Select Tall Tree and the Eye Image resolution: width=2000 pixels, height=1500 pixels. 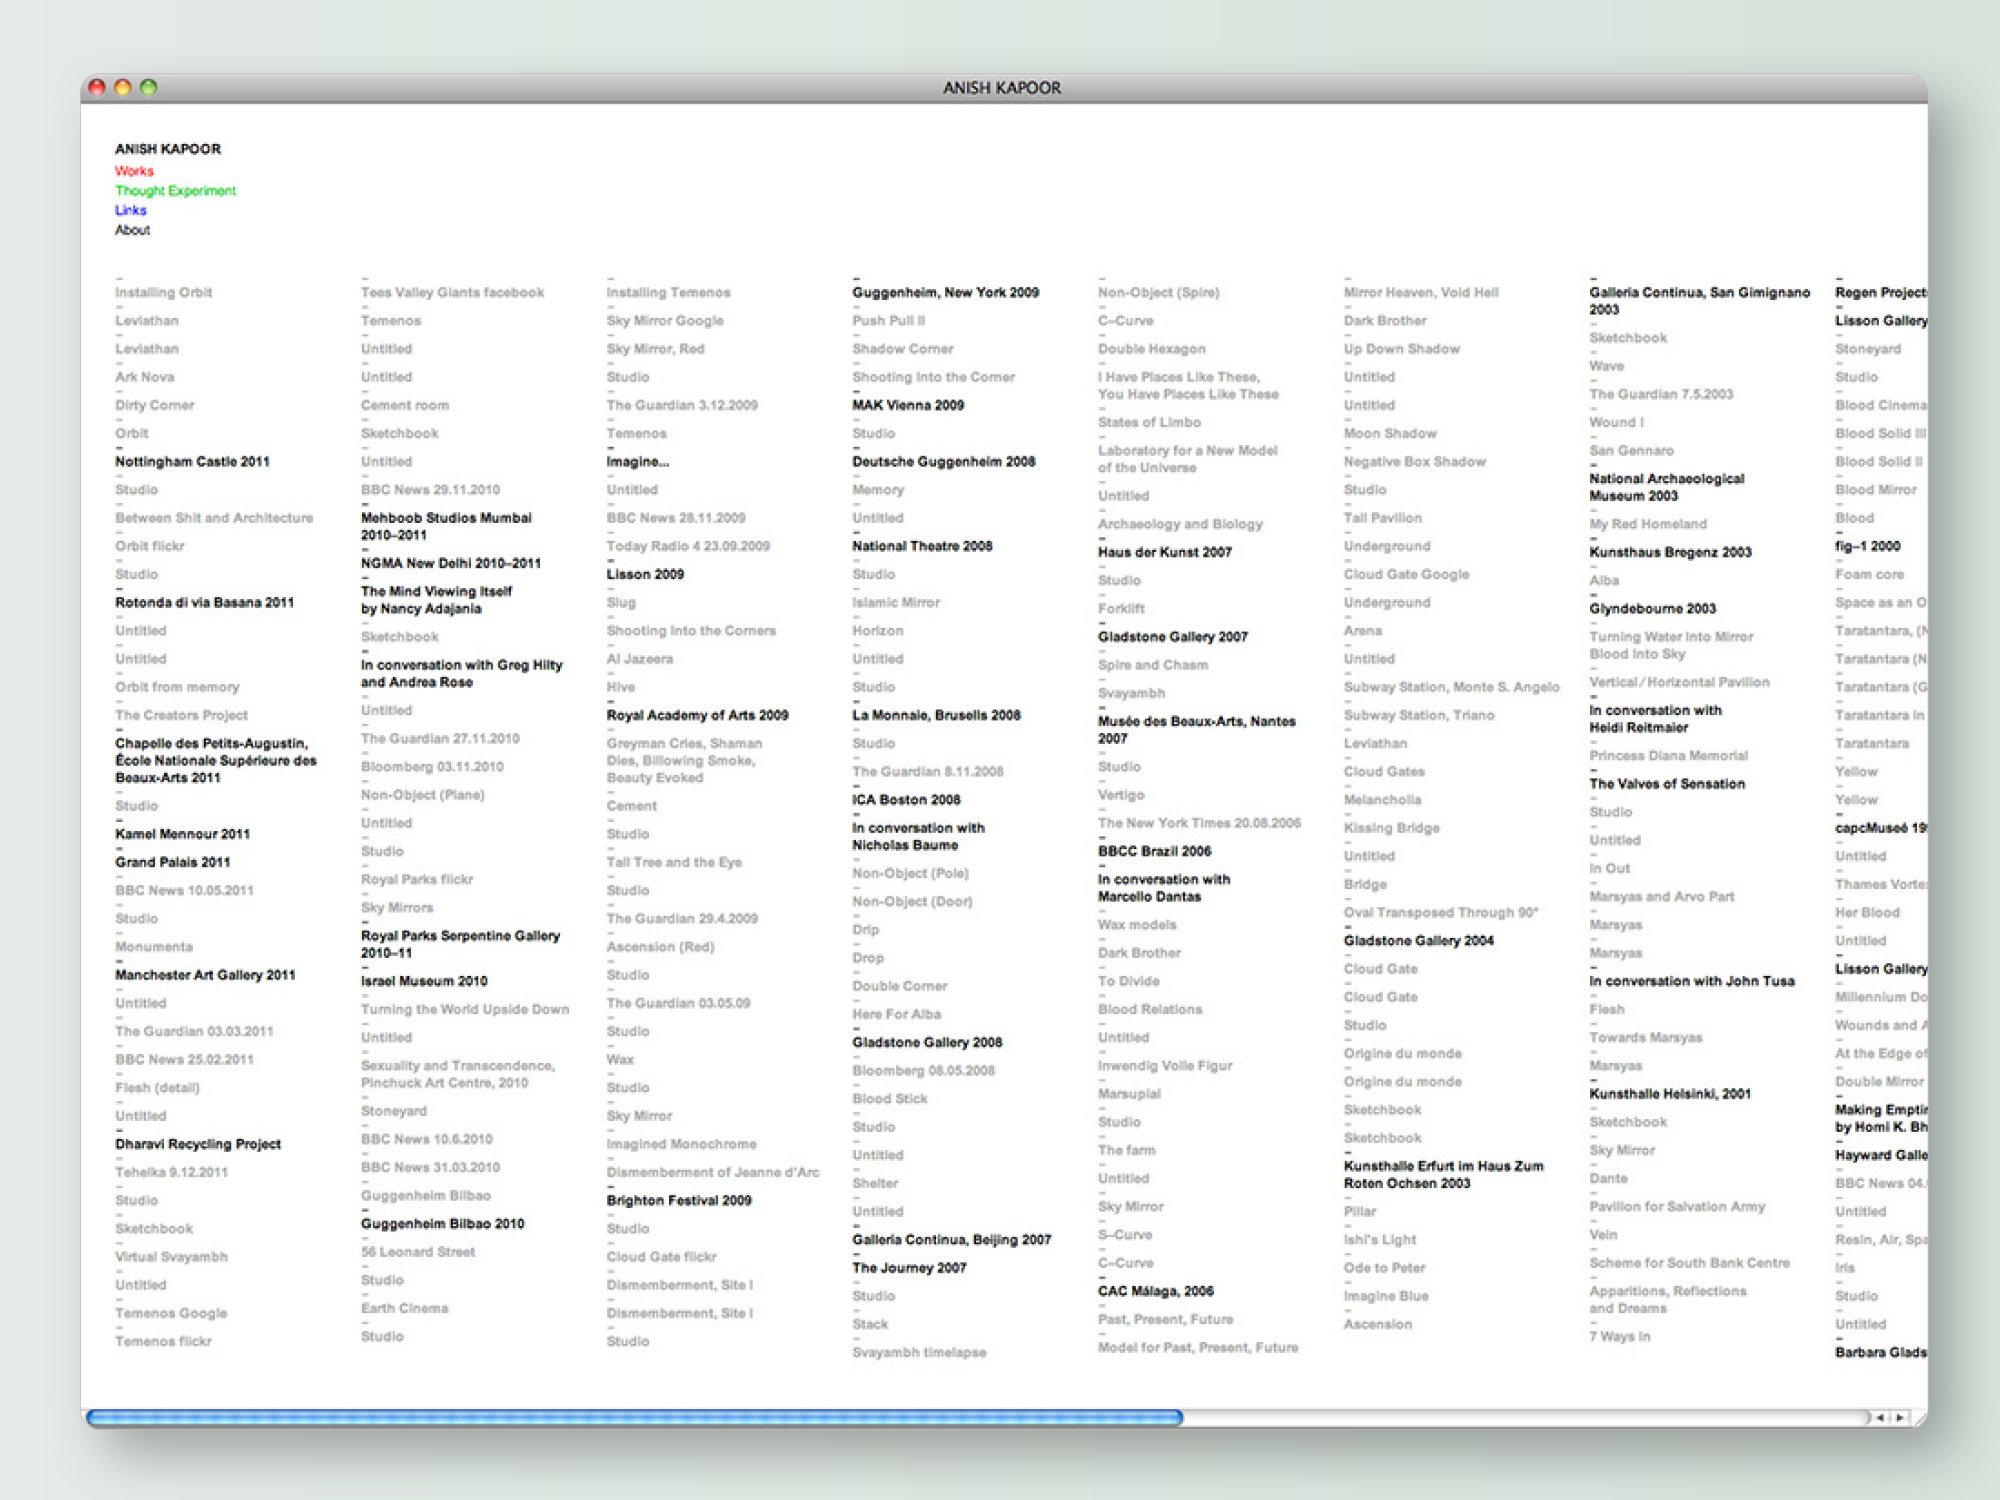(x=674, y=862)
